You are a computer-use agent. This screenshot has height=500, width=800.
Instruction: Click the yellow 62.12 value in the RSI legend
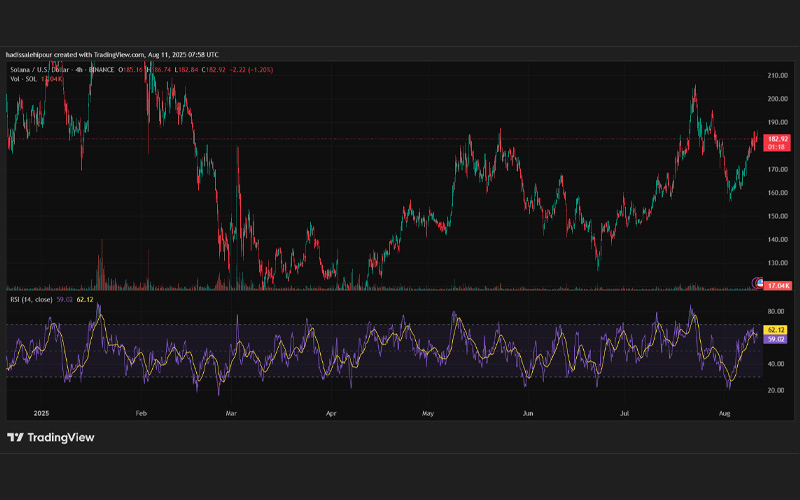[x=85, y=299]
